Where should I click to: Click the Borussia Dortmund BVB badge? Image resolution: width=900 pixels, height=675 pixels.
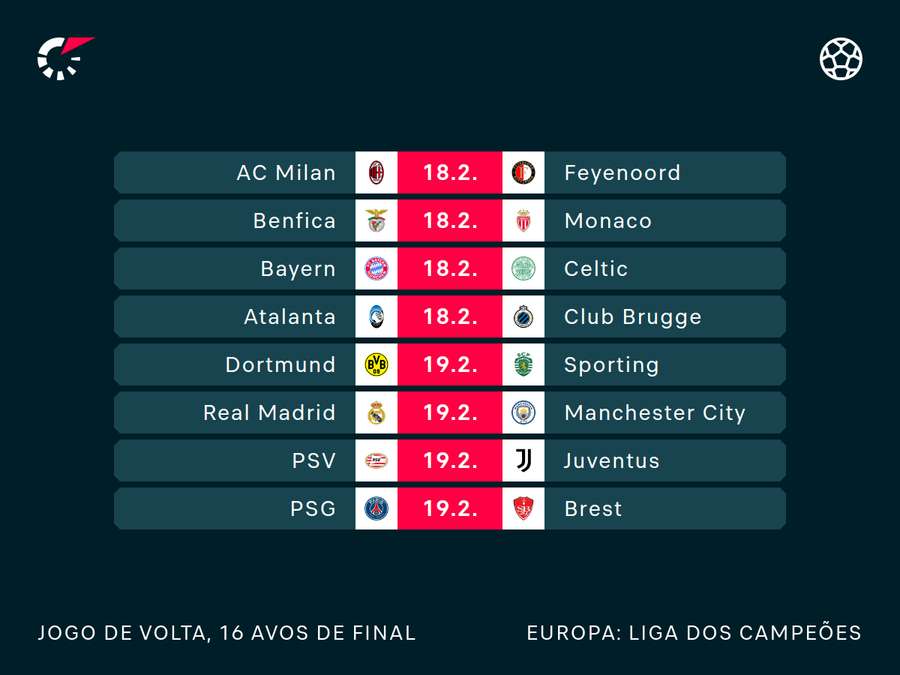[x=377, y=364]
